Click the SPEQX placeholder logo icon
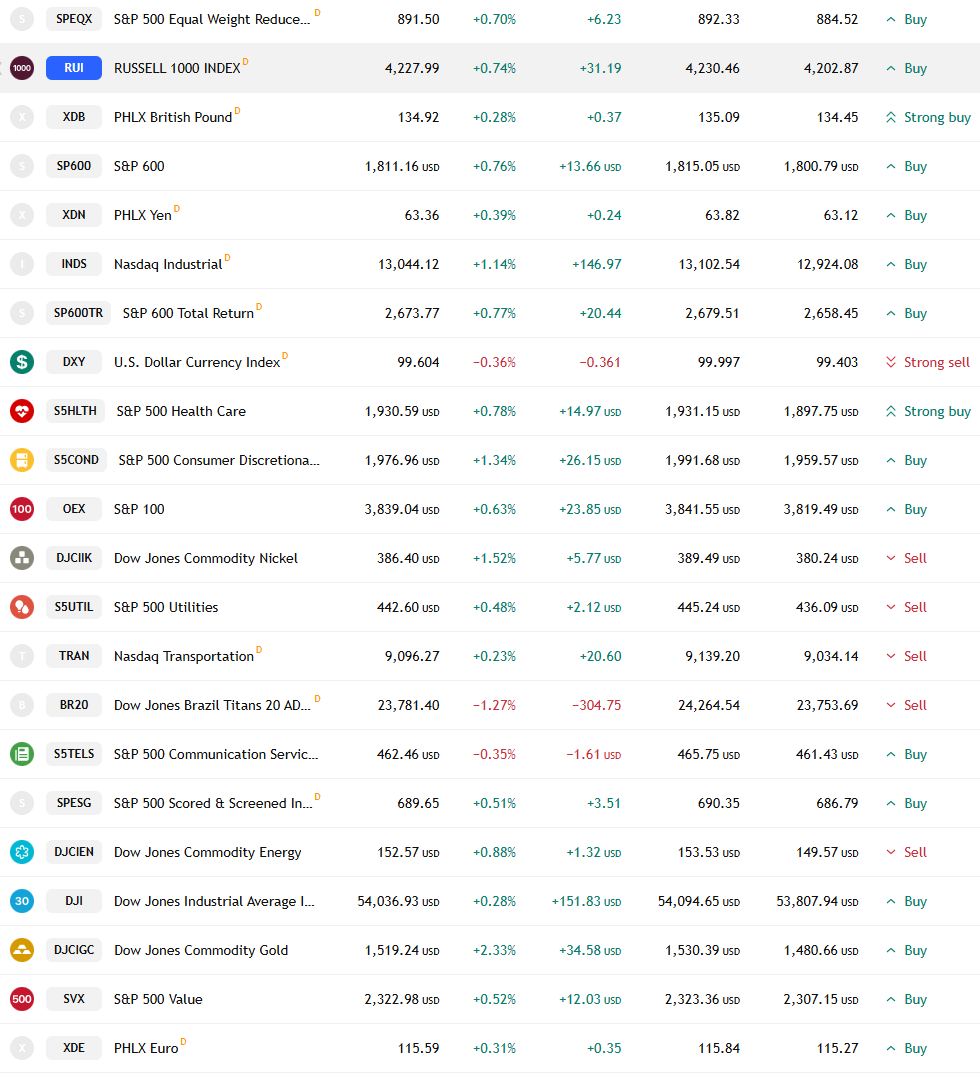 tap(22, 19)
